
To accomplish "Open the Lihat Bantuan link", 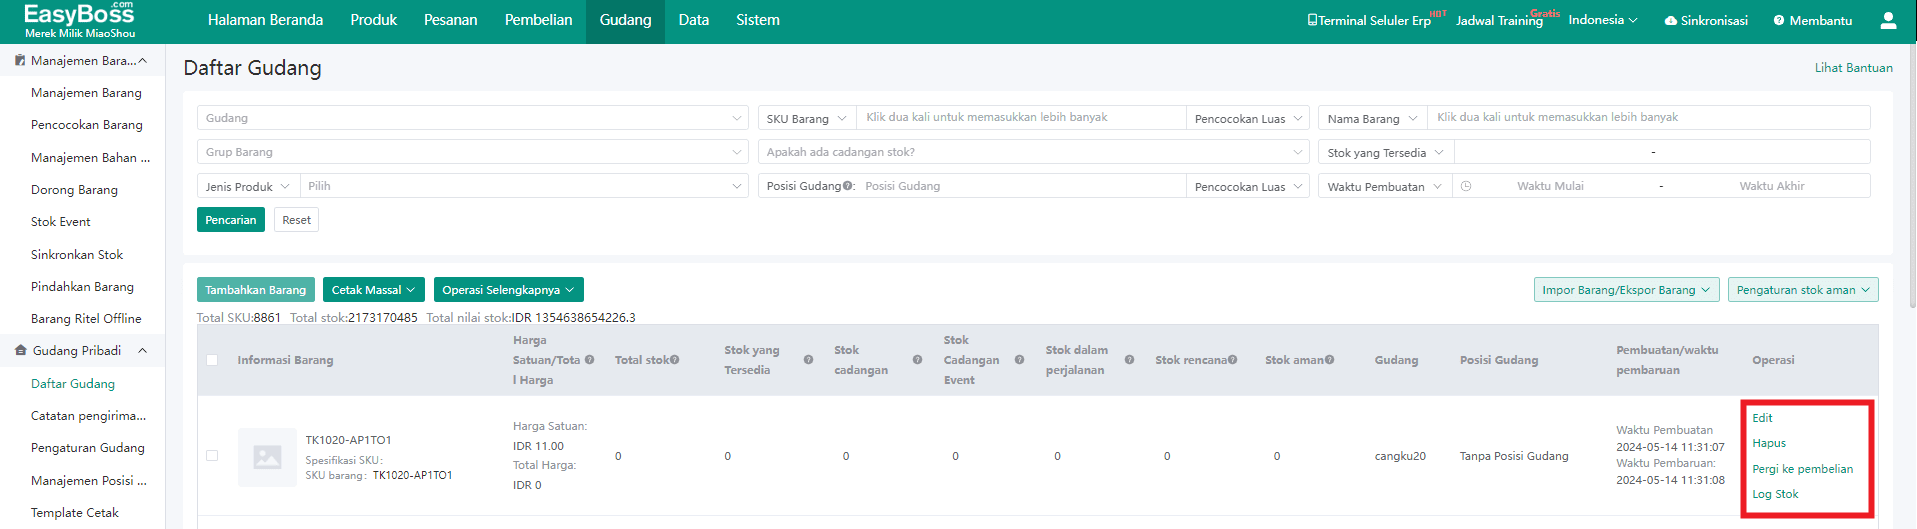I will (1854, 68).
